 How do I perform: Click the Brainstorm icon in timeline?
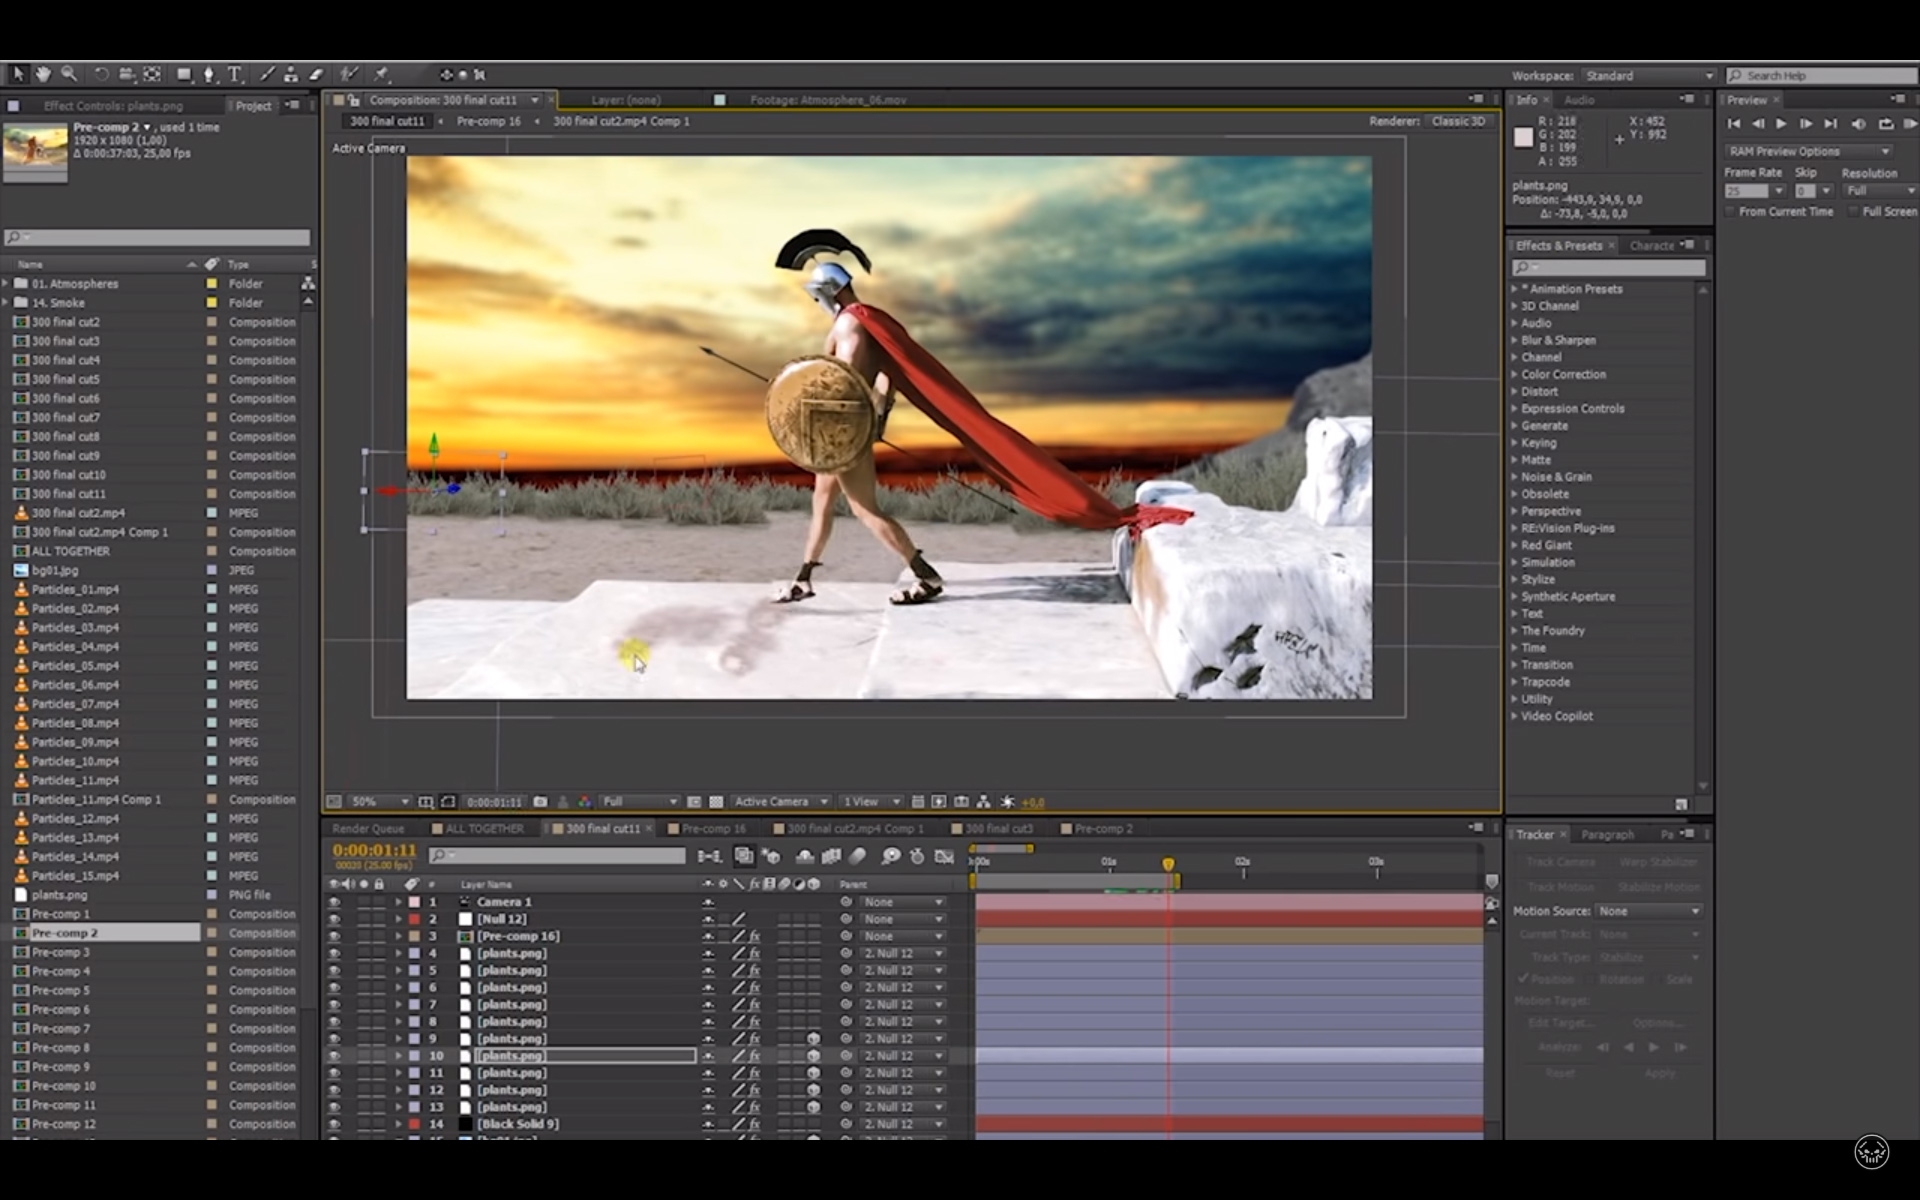coord(890,856)
